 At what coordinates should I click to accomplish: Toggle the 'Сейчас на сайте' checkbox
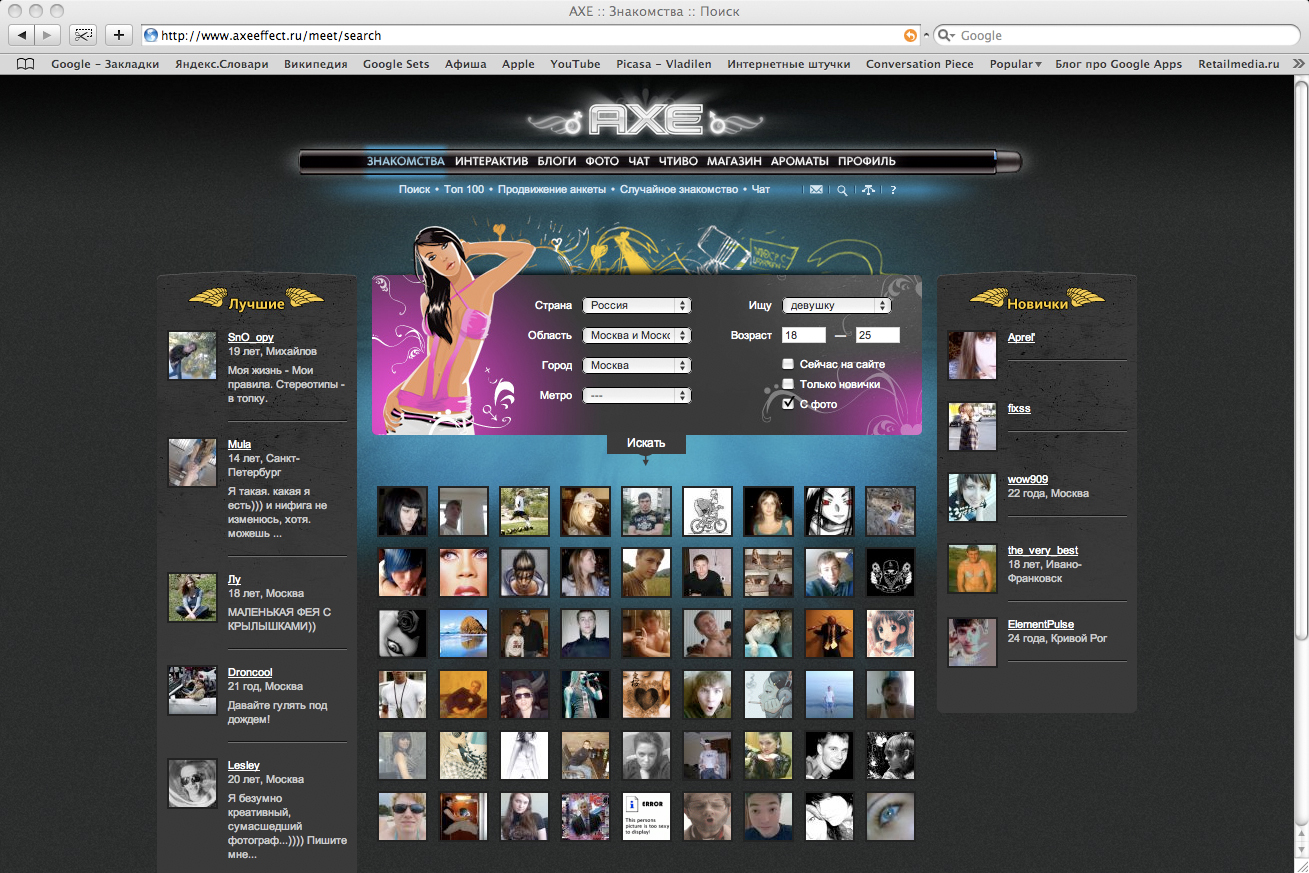(788, 364)
